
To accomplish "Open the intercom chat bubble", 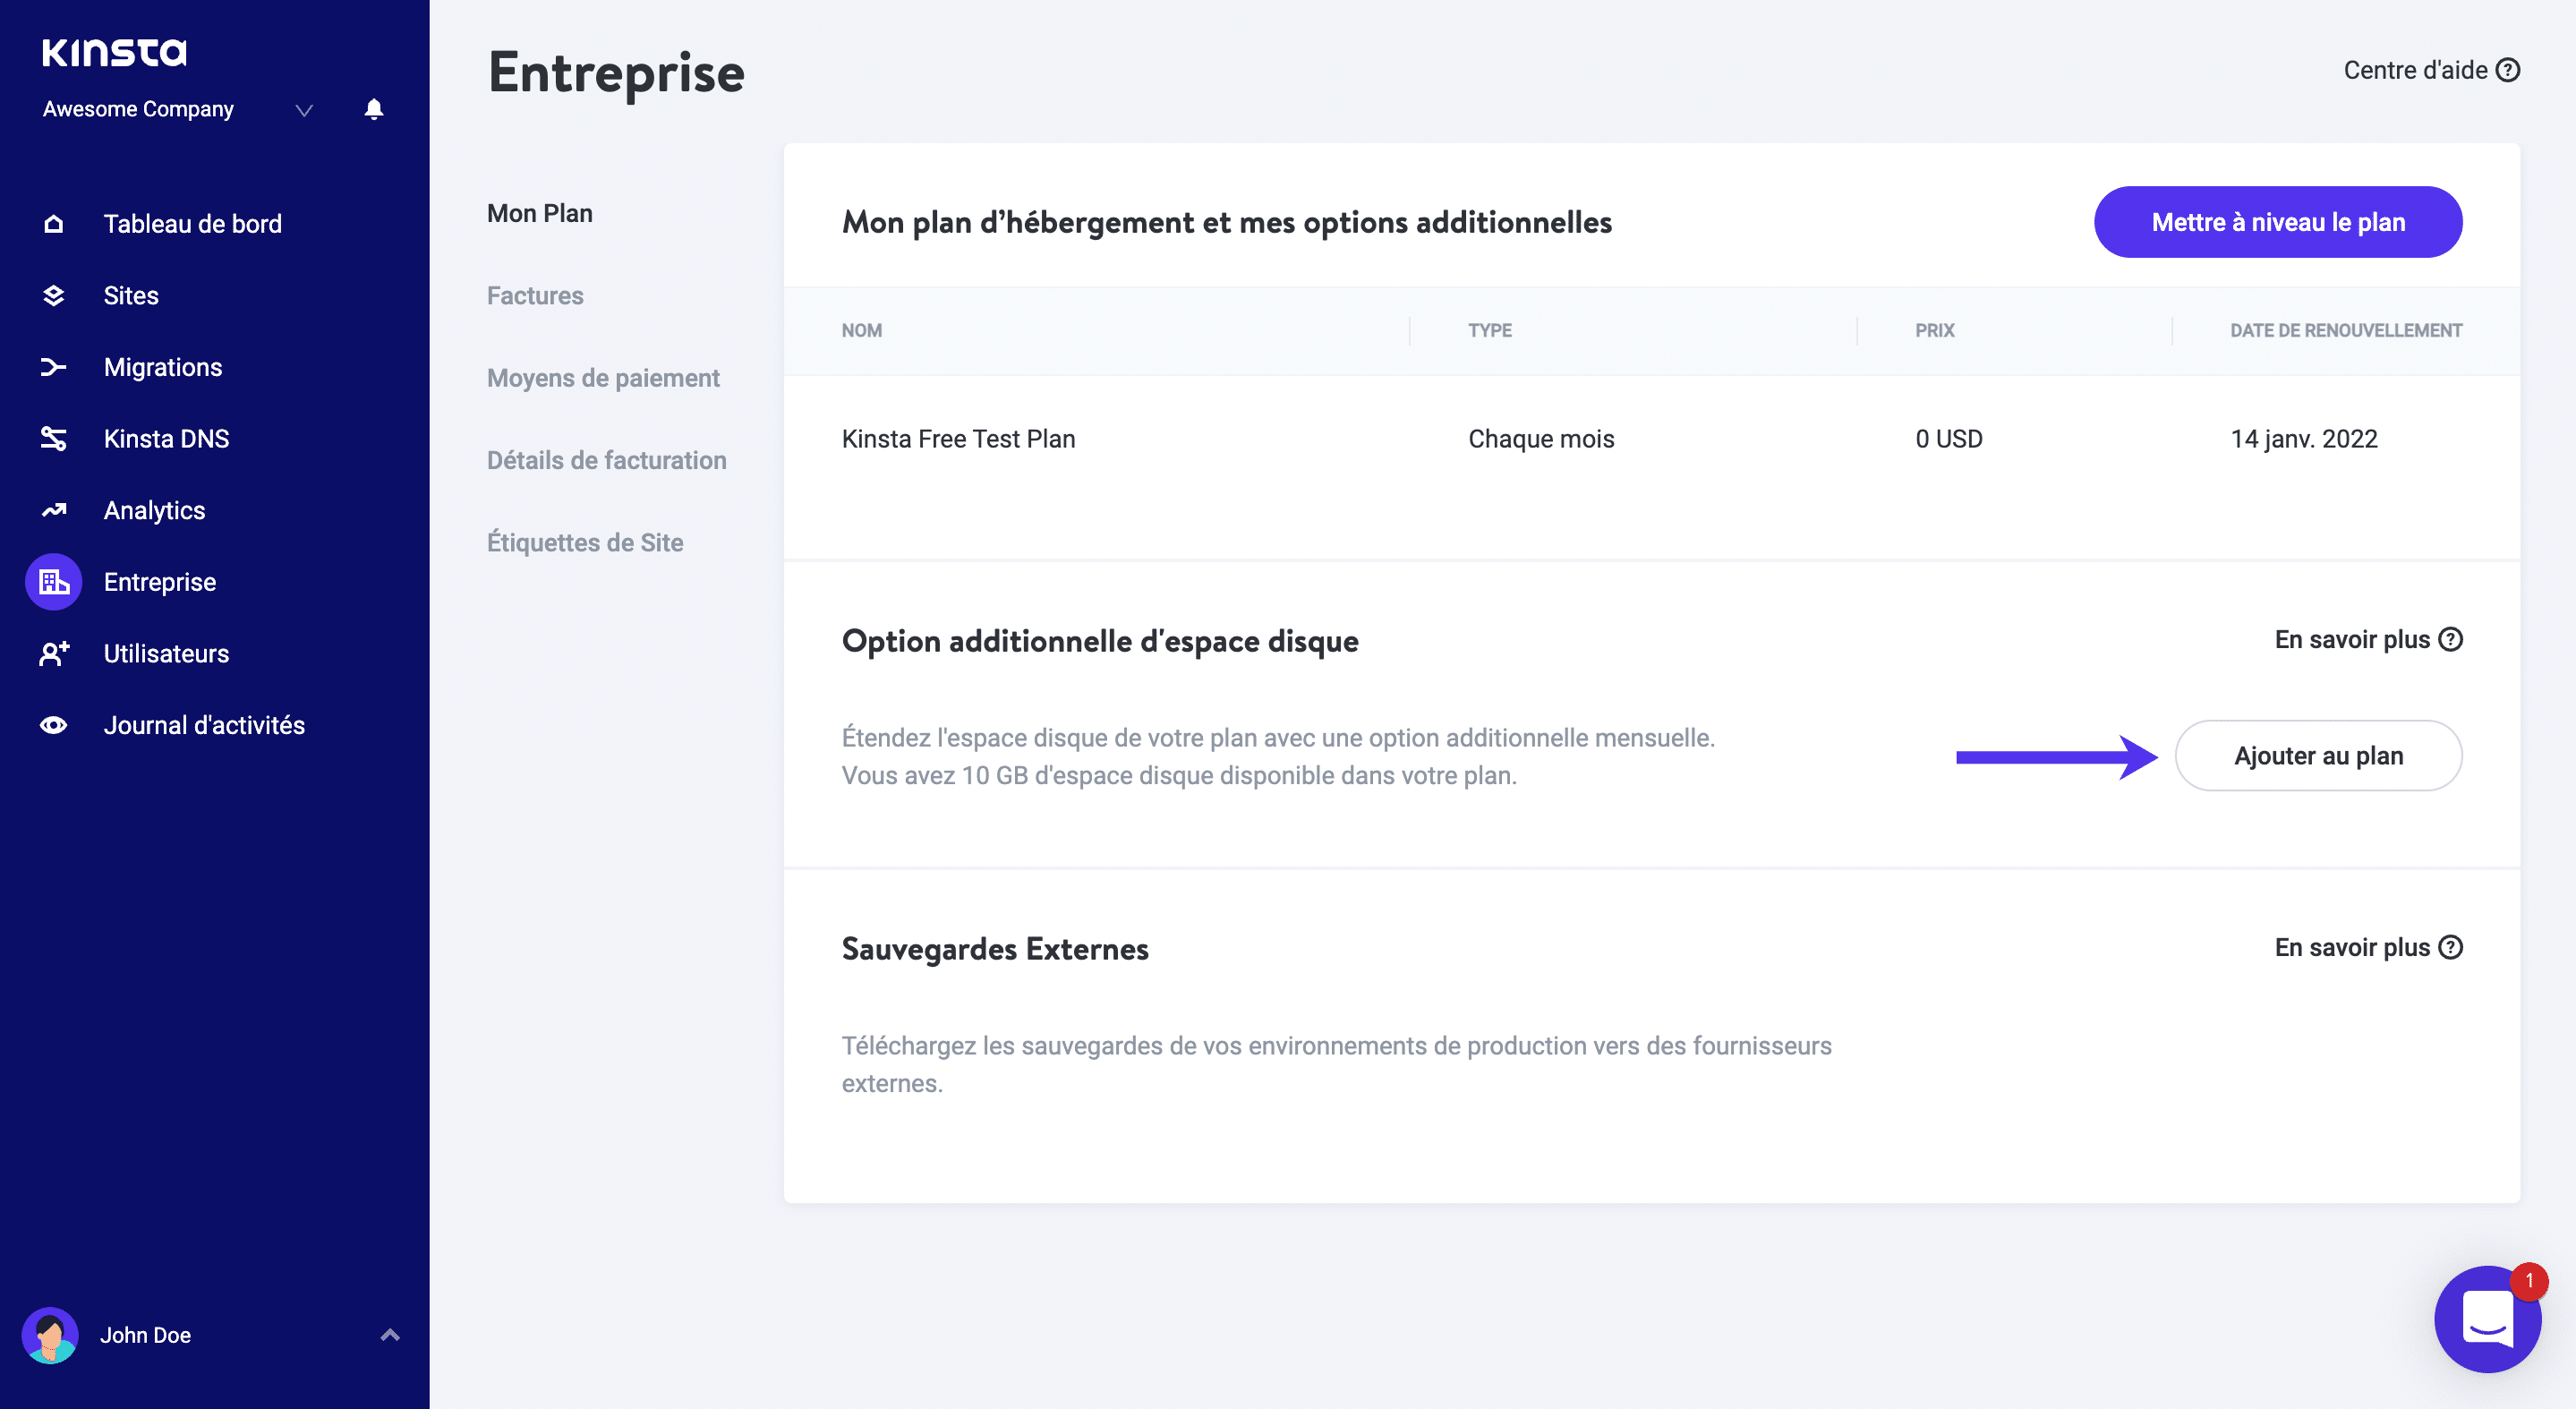I will 2487,1319.
